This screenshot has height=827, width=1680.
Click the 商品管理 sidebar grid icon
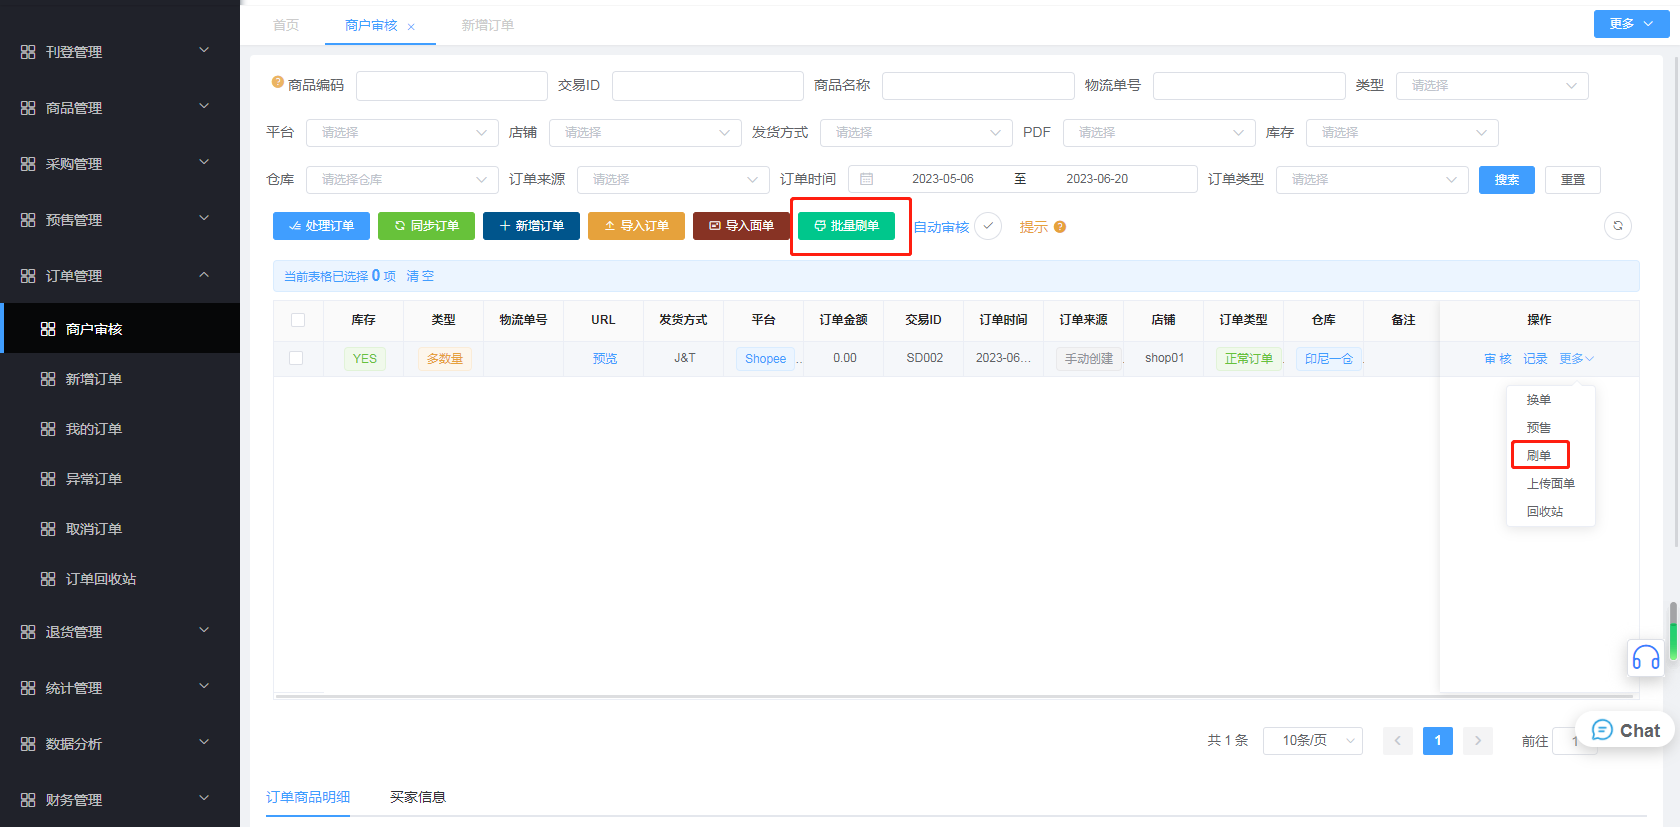click(28, 108)
